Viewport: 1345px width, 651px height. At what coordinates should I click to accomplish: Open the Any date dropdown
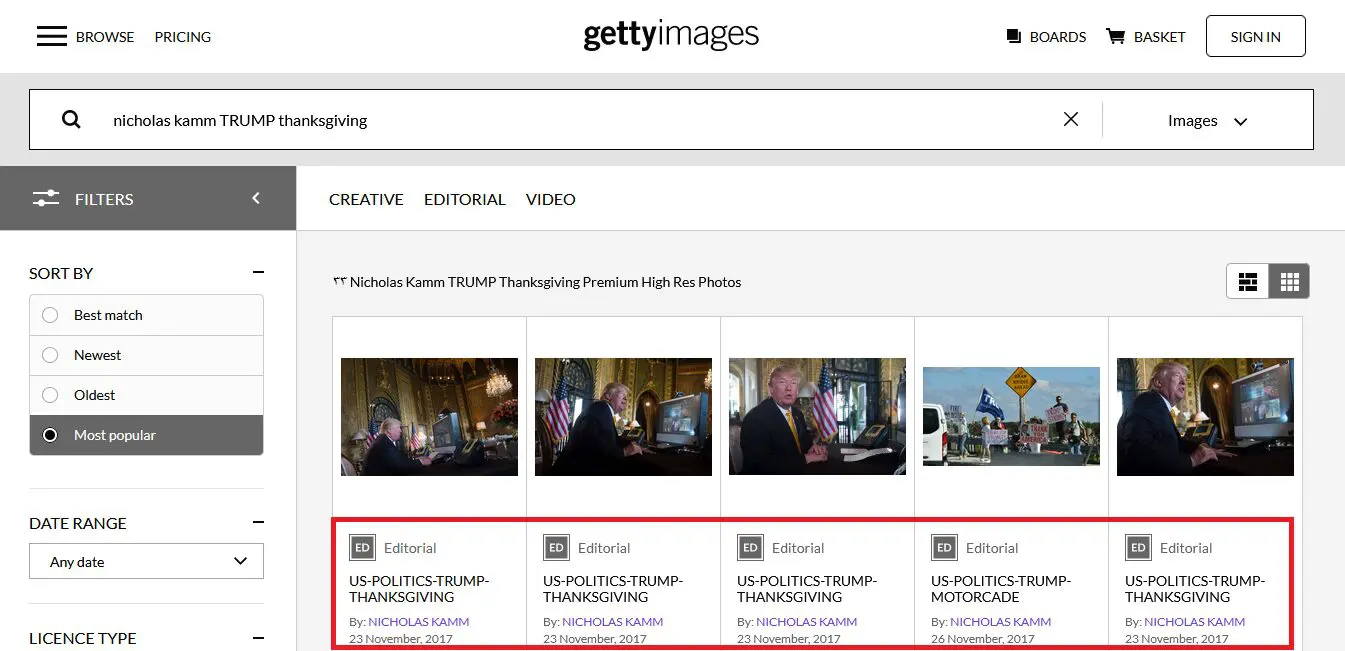point(147,561)
